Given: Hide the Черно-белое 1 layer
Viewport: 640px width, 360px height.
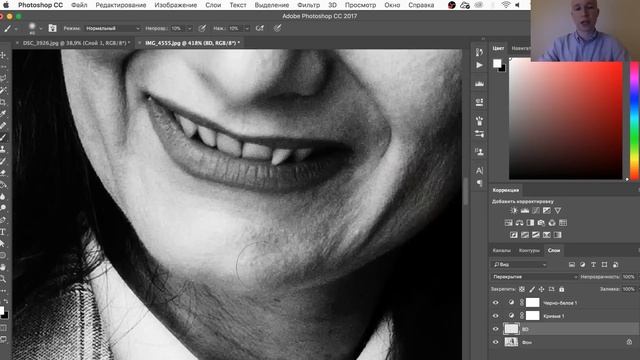Looking at the screenshot, I should tap(496, 303).
